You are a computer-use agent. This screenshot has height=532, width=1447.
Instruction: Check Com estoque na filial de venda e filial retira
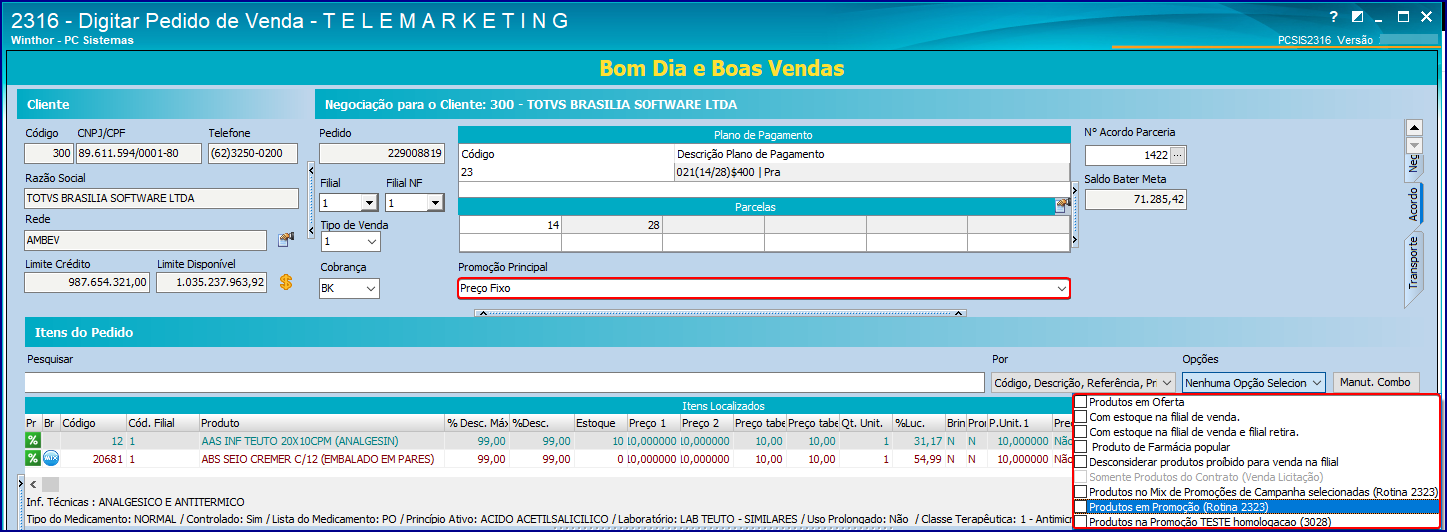coord(1080,432)
